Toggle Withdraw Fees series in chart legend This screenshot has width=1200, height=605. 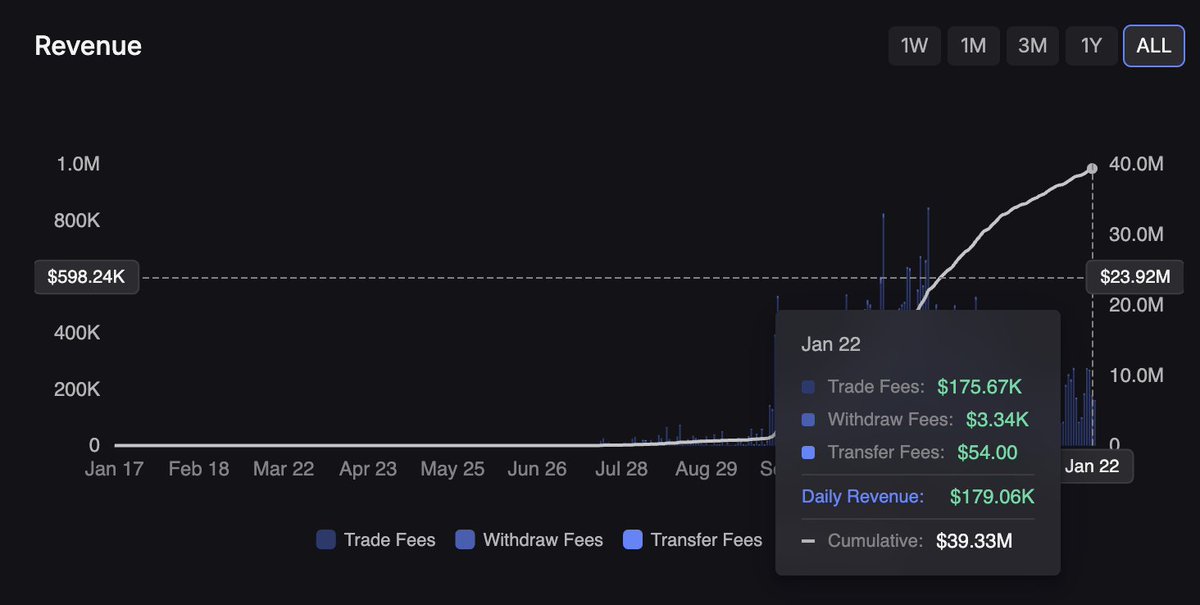coord(529,540)
